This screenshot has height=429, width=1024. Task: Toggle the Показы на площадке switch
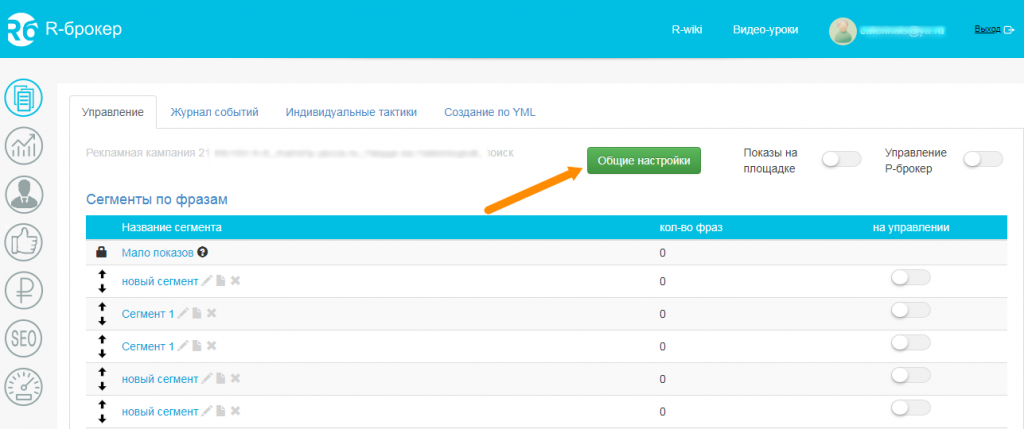(841, 159)
